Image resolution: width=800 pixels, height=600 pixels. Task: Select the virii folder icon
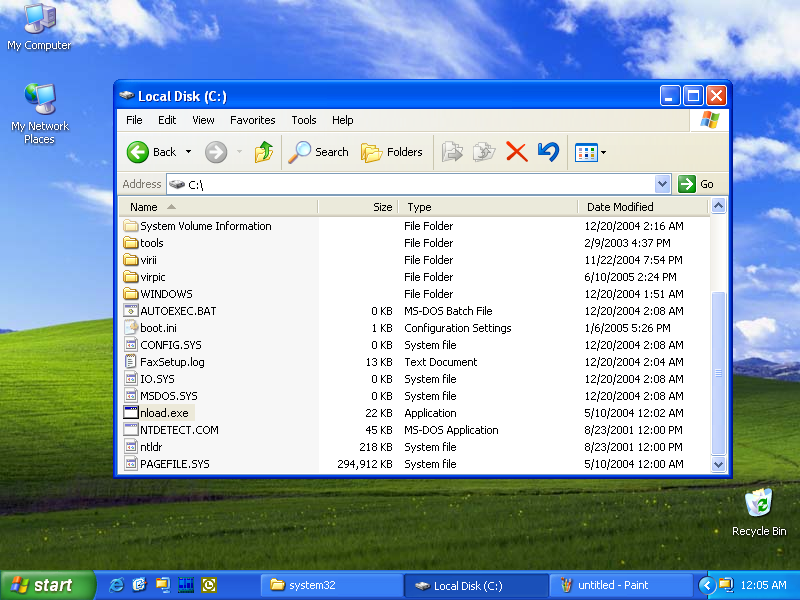coord(131,260)
